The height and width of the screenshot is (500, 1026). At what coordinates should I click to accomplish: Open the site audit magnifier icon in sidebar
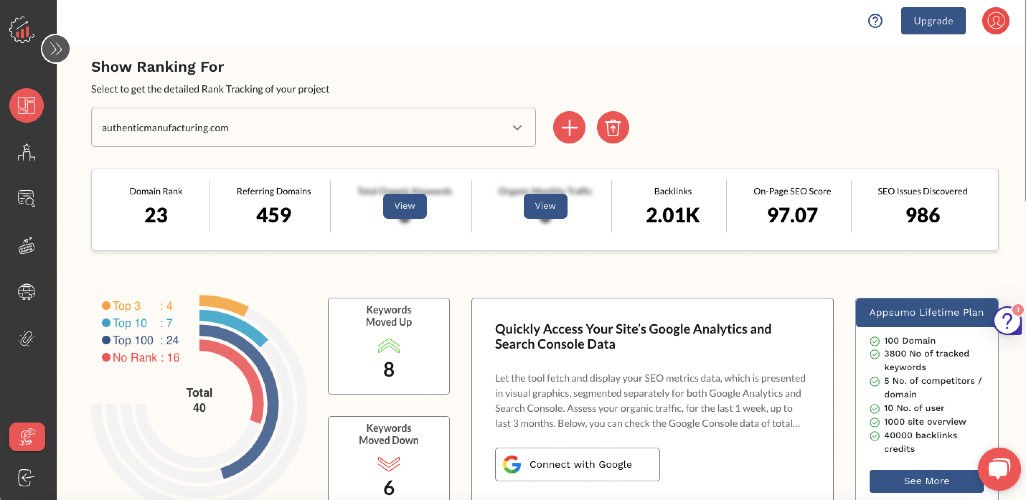[x=27, y=198]
